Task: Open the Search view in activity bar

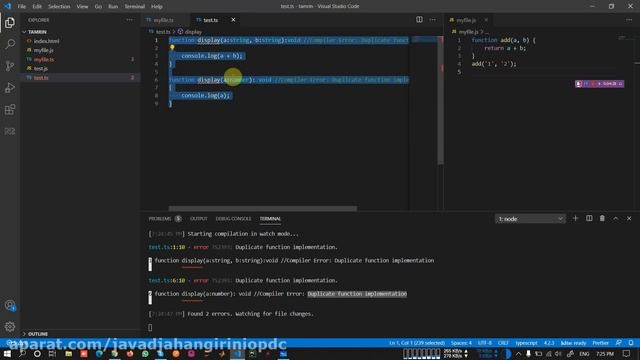Action: [x=10, y=44]
